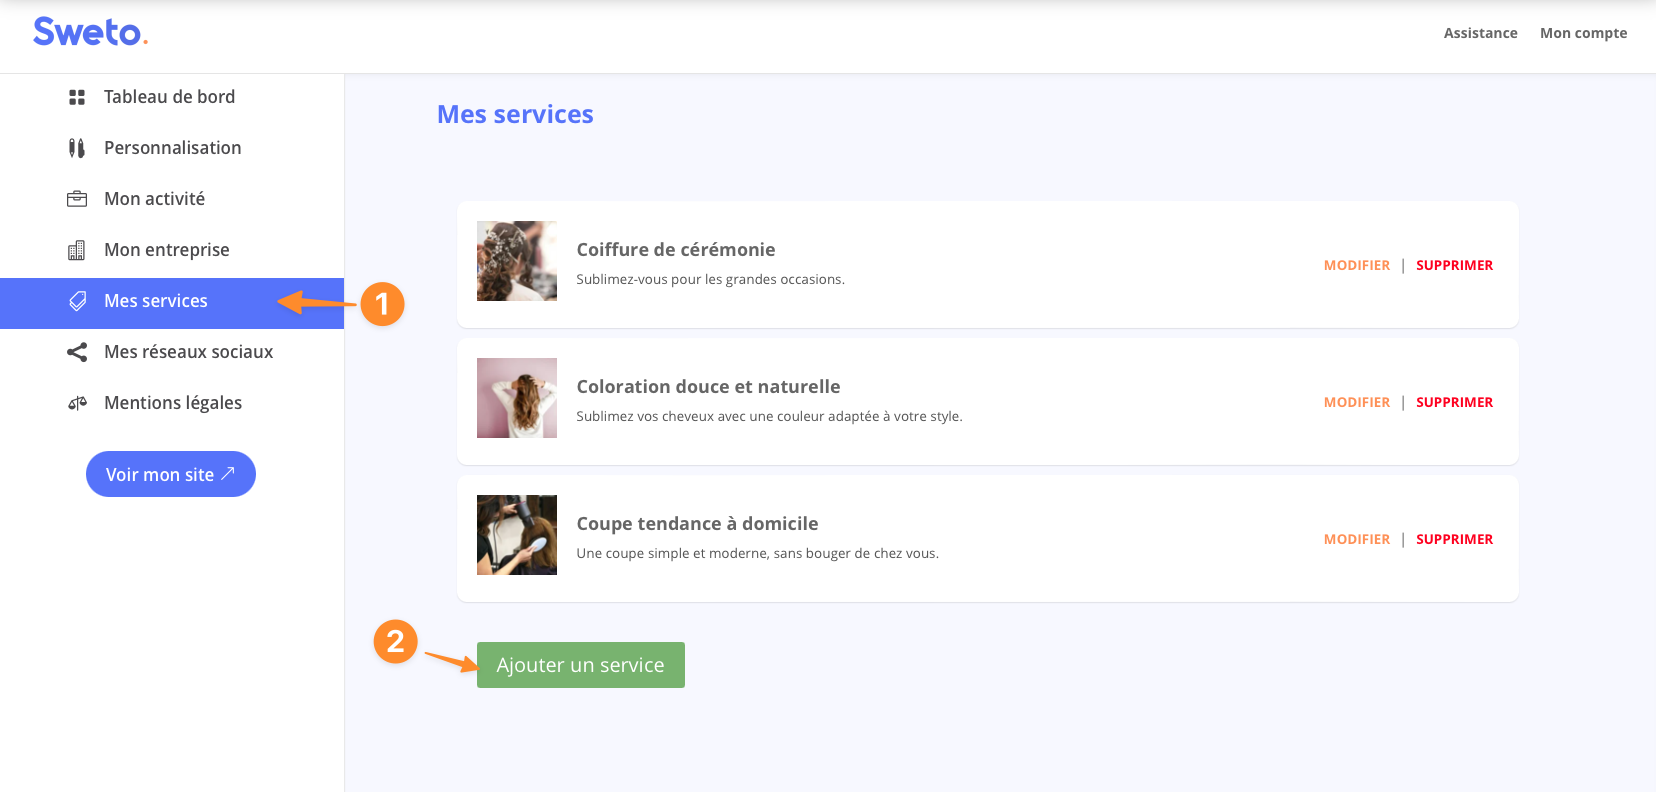Click the Mes réseaux sociaux share icon
The image size is (1656, 792).
tap(77, 352)
